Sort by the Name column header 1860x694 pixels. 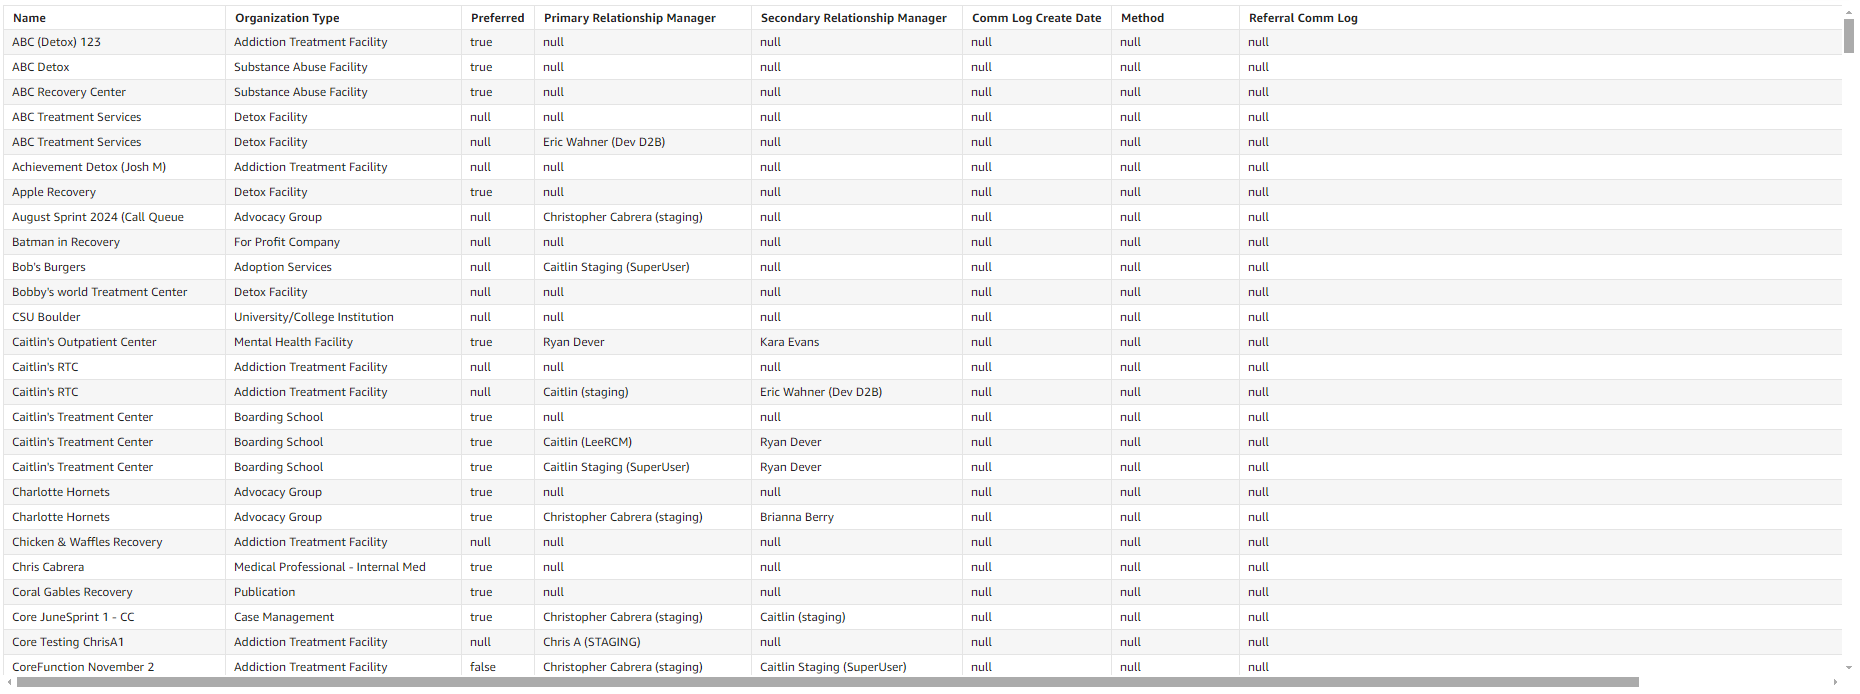[30, 18]
